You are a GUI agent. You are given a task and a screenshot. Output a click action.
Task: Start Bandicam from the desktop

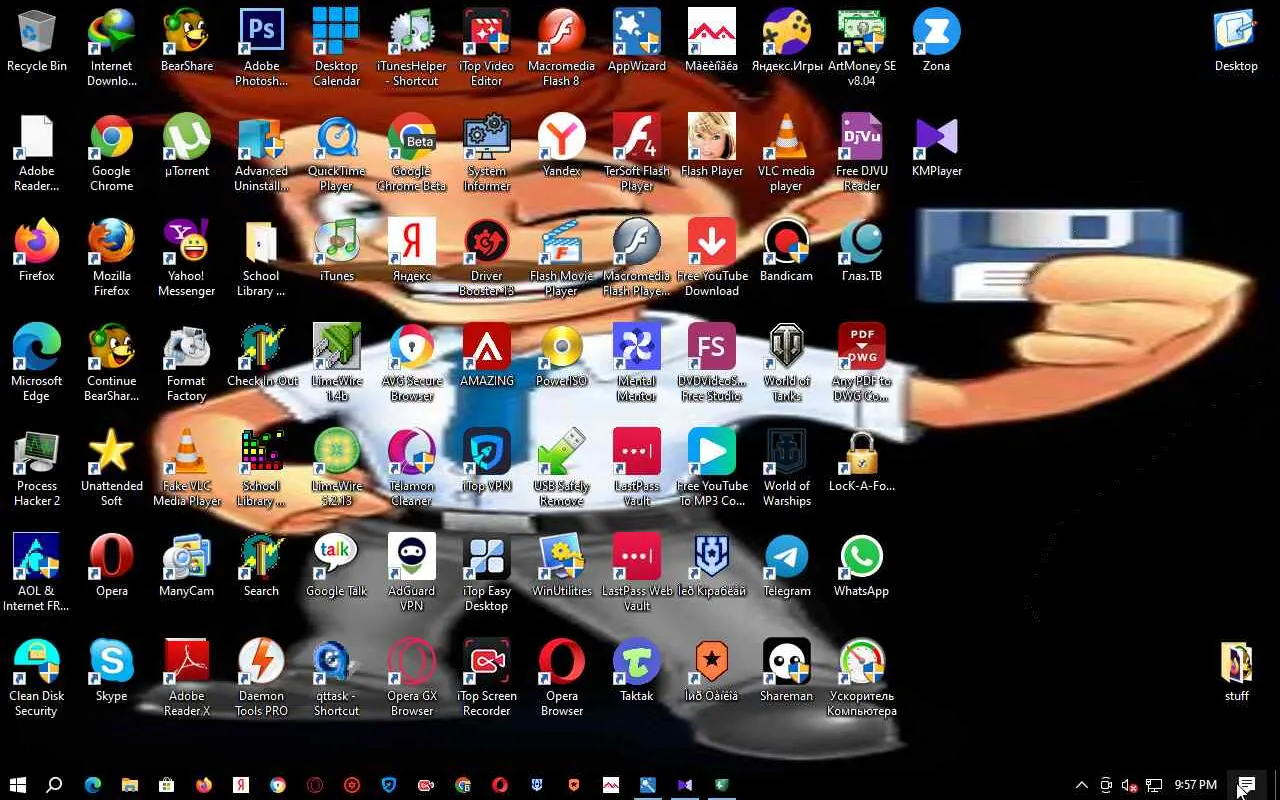pyautogui.click(x=787, y=251)
